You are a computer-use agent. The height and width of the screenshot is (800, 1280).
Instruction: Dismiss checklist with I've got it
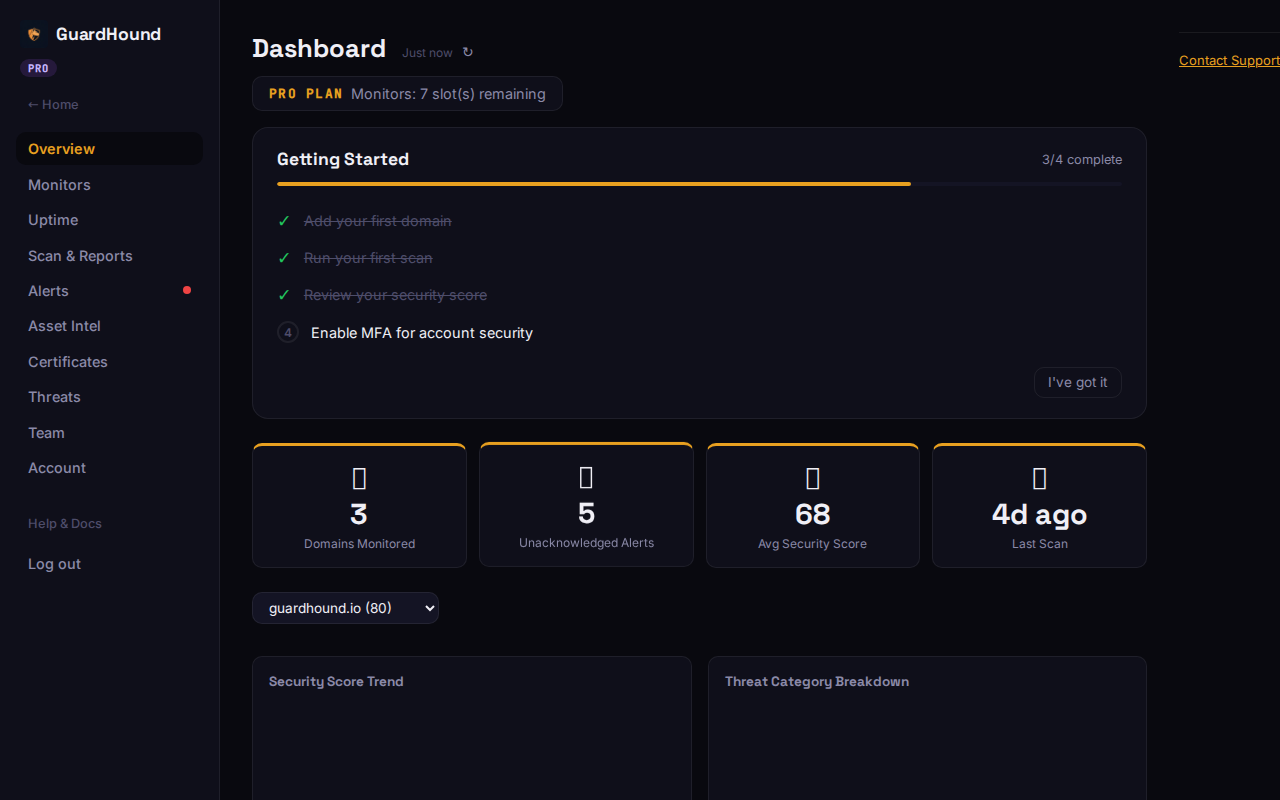(x=1078, y=382)
